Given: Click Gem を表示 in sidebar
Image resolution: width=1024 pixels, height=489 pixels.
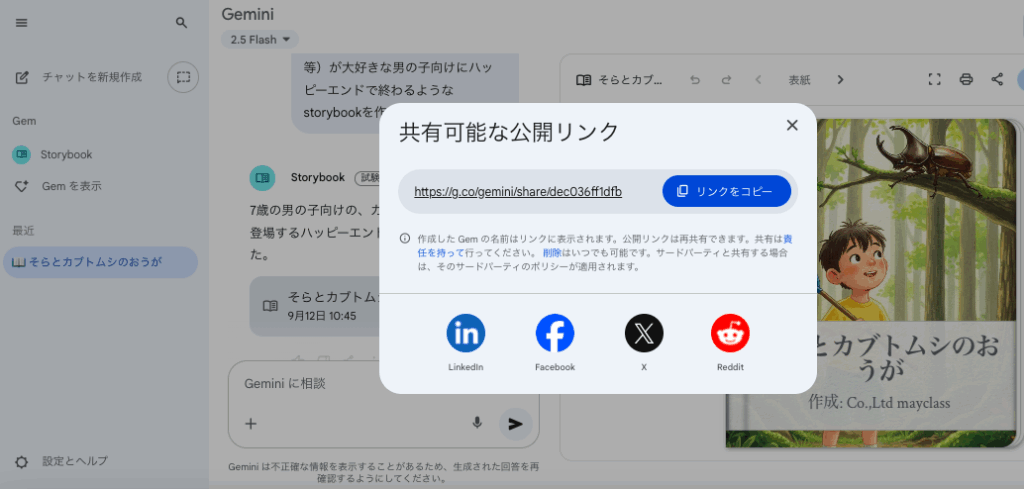Looking at the screenshot, I should (57, 186).
